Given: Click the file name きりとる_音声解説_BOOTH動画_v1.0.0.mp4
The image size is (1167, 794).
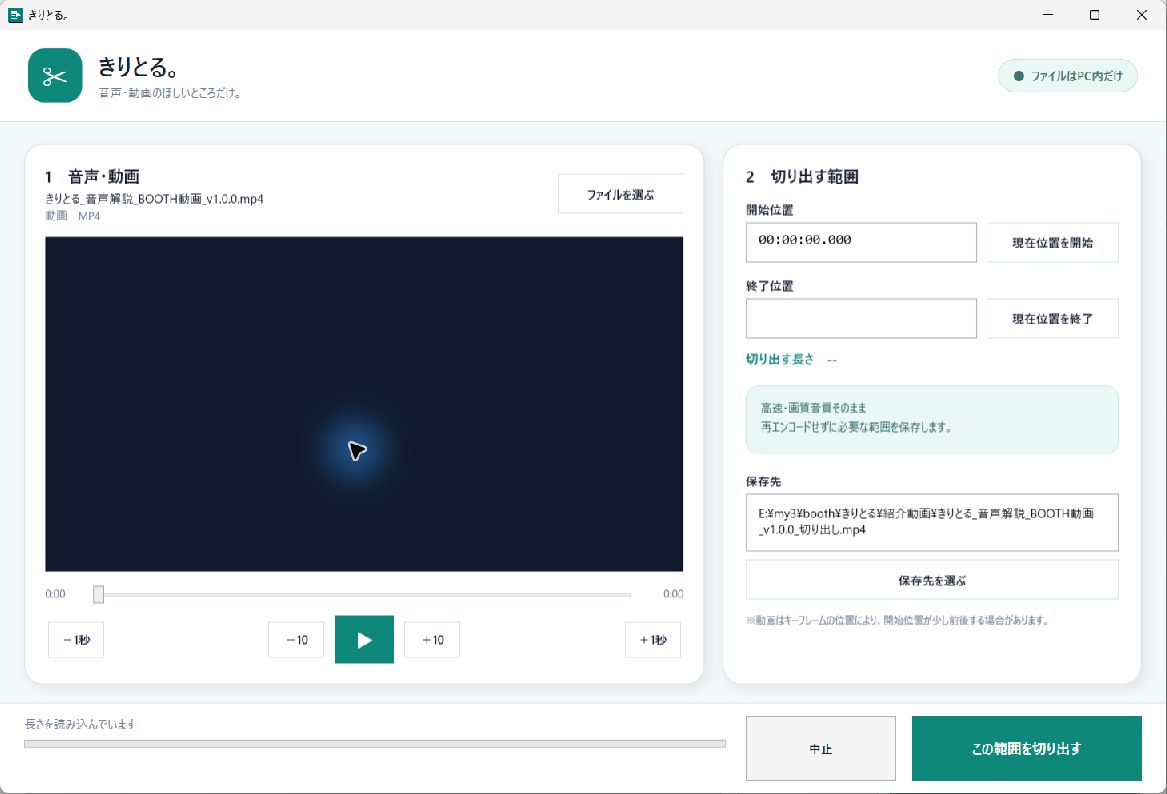Looking at the screenshot, I should point(154,199).
